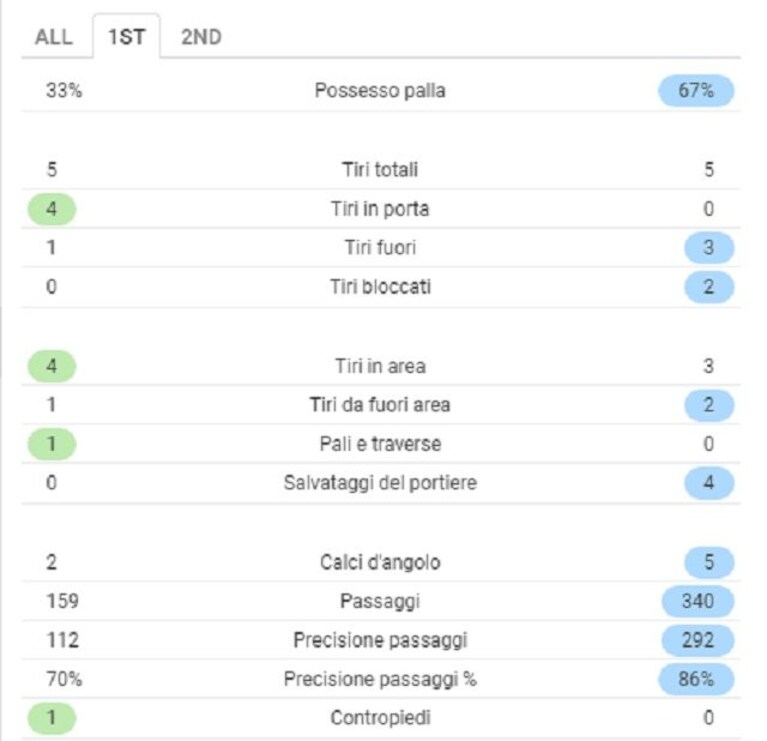Click the Passaggi row label
The width and height of the screenshot is (767, 741).
pos(380,601)
